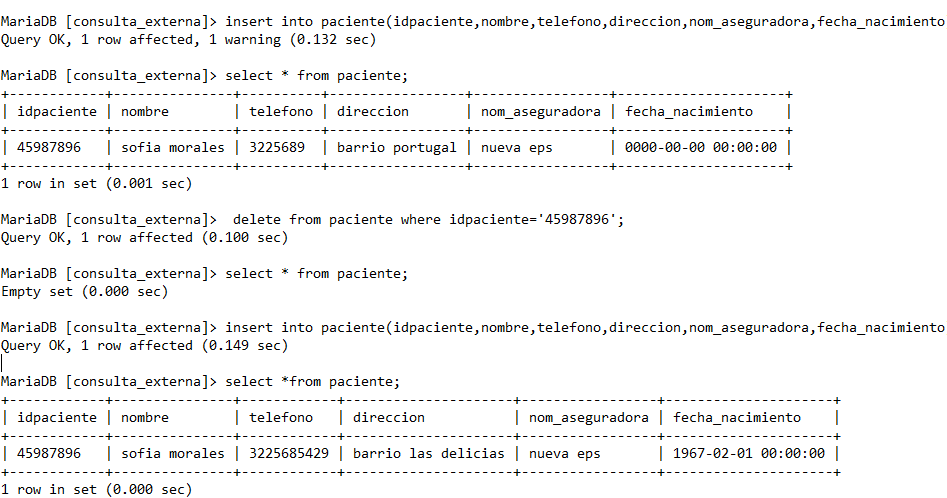Click the first insert into paciente command

coord(585,21)
